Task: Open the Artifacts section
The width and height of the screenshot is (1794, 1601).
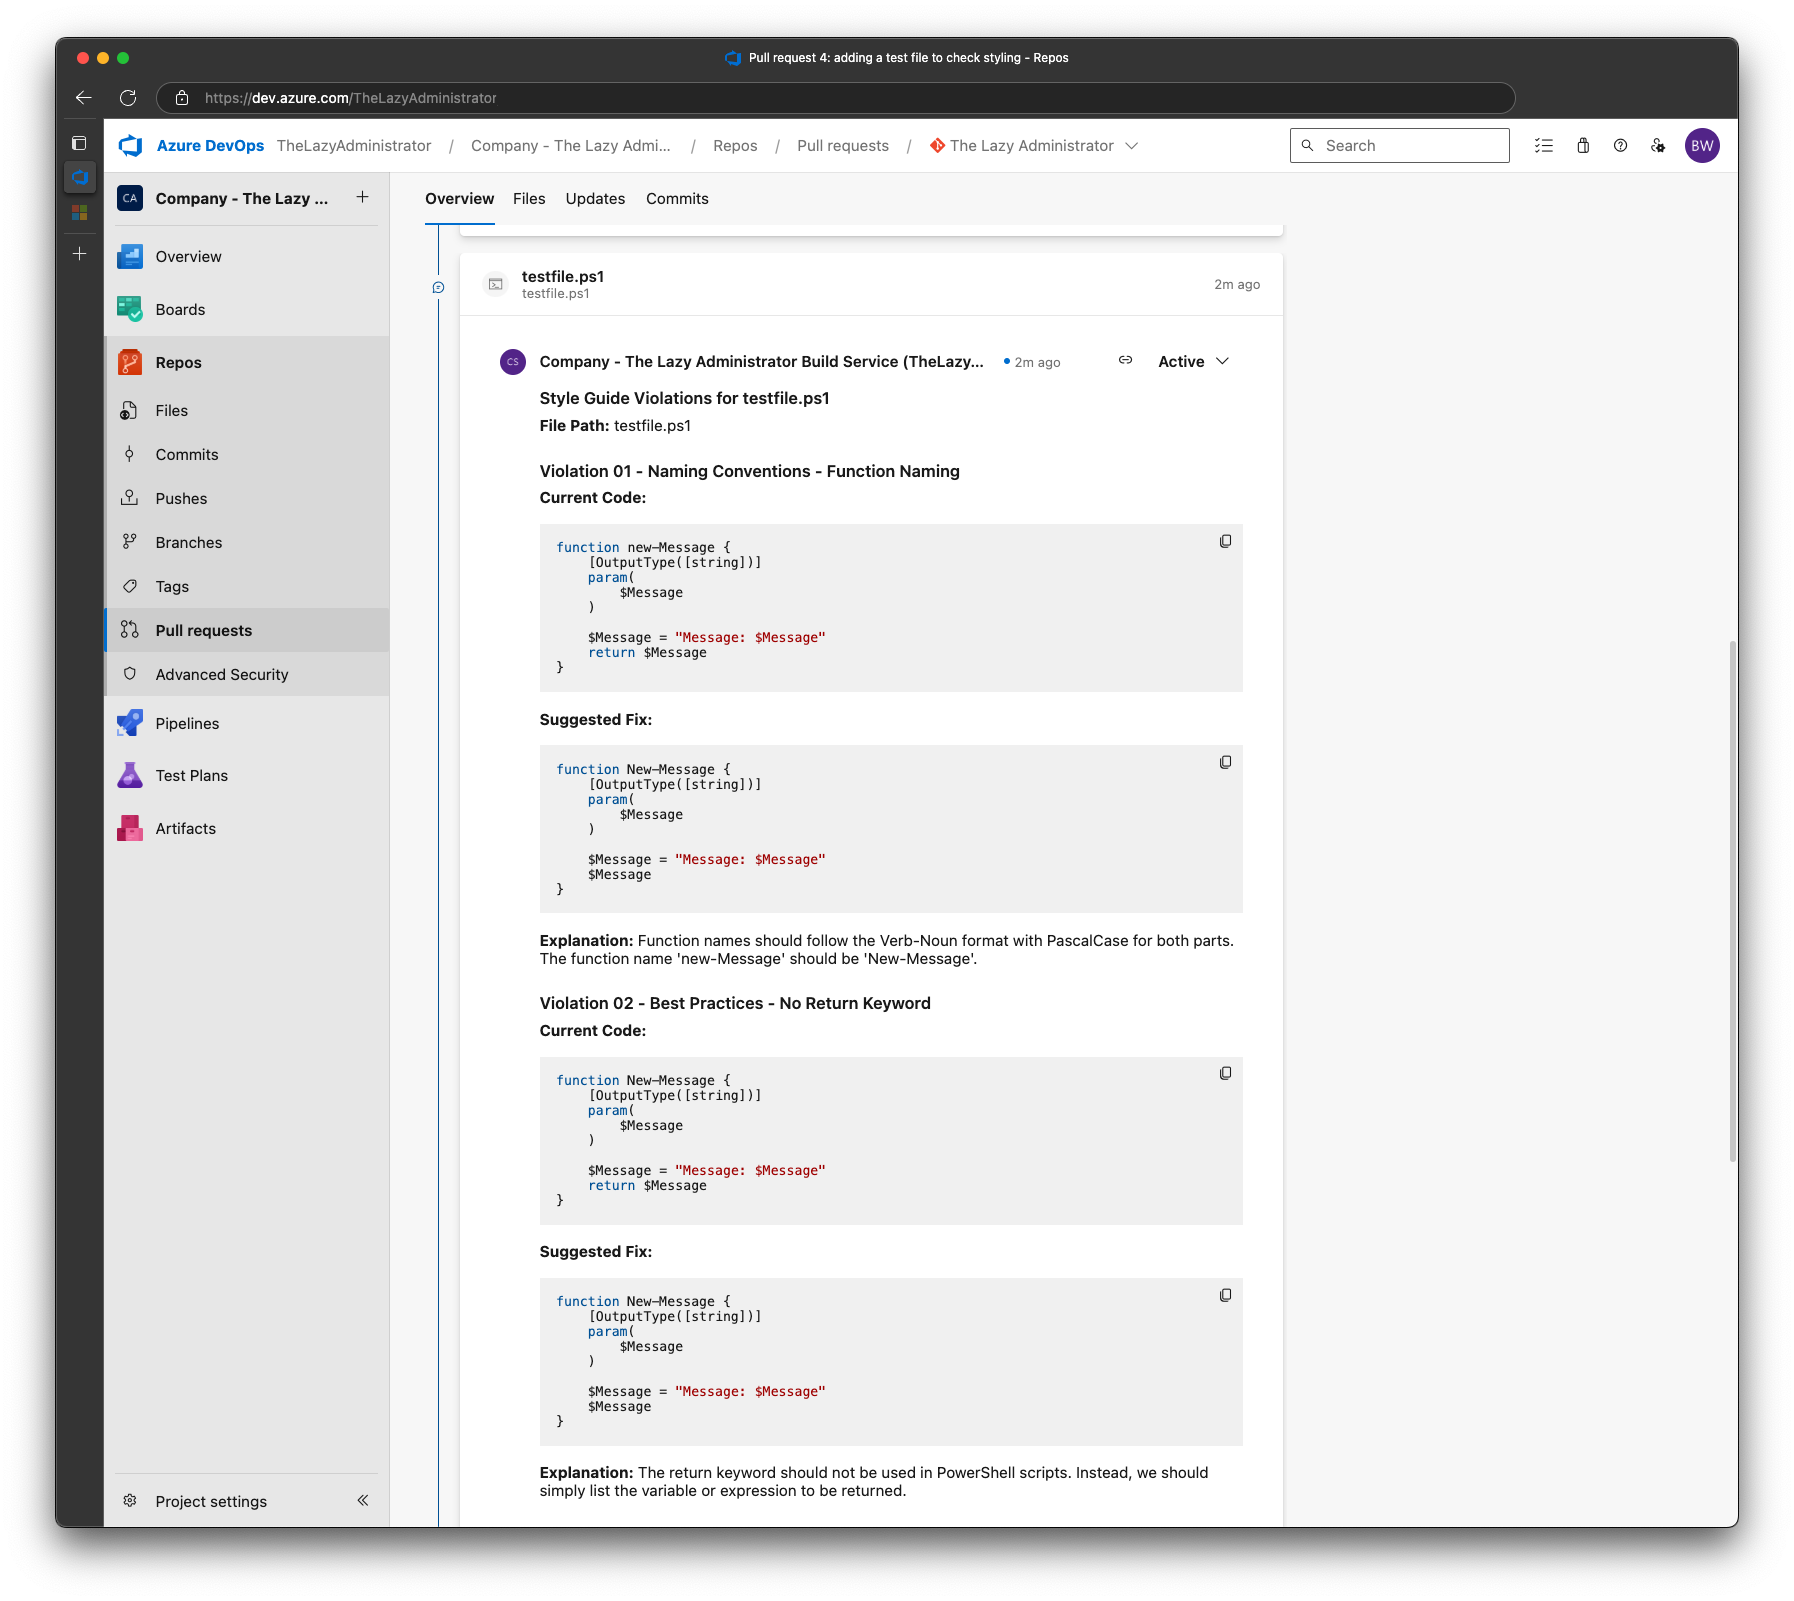Action: coord(246,829)
